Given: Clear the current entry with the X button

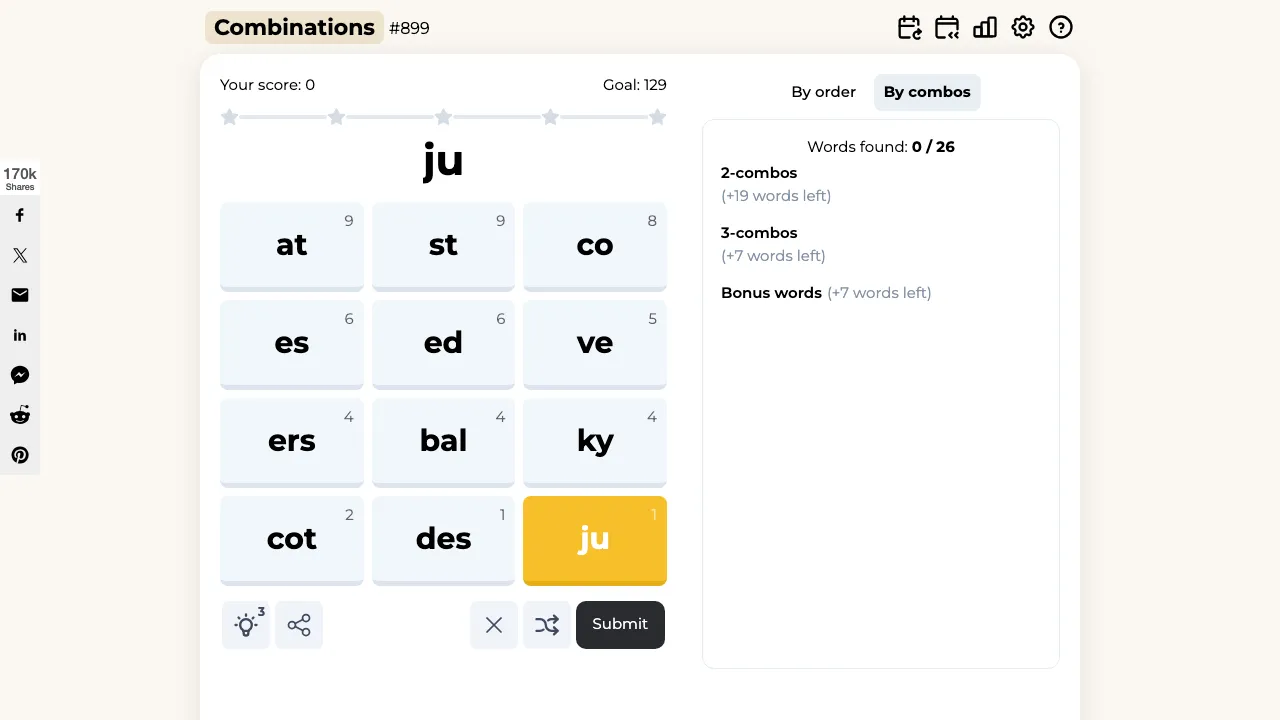Looking at the screenshot, I should [494, 625].
